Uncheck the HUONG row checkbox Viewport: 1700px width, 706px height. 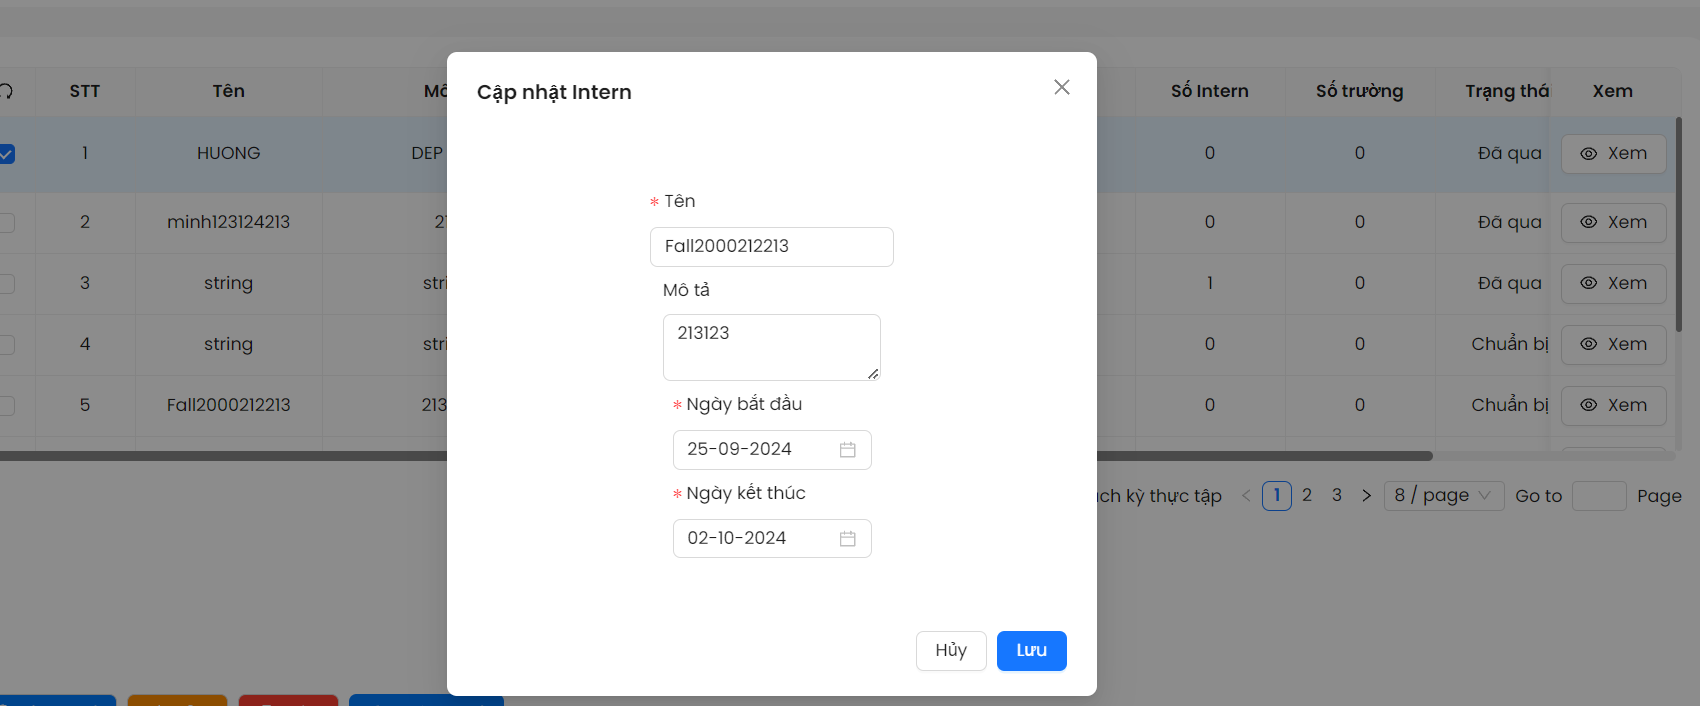(x=6, y=154)
